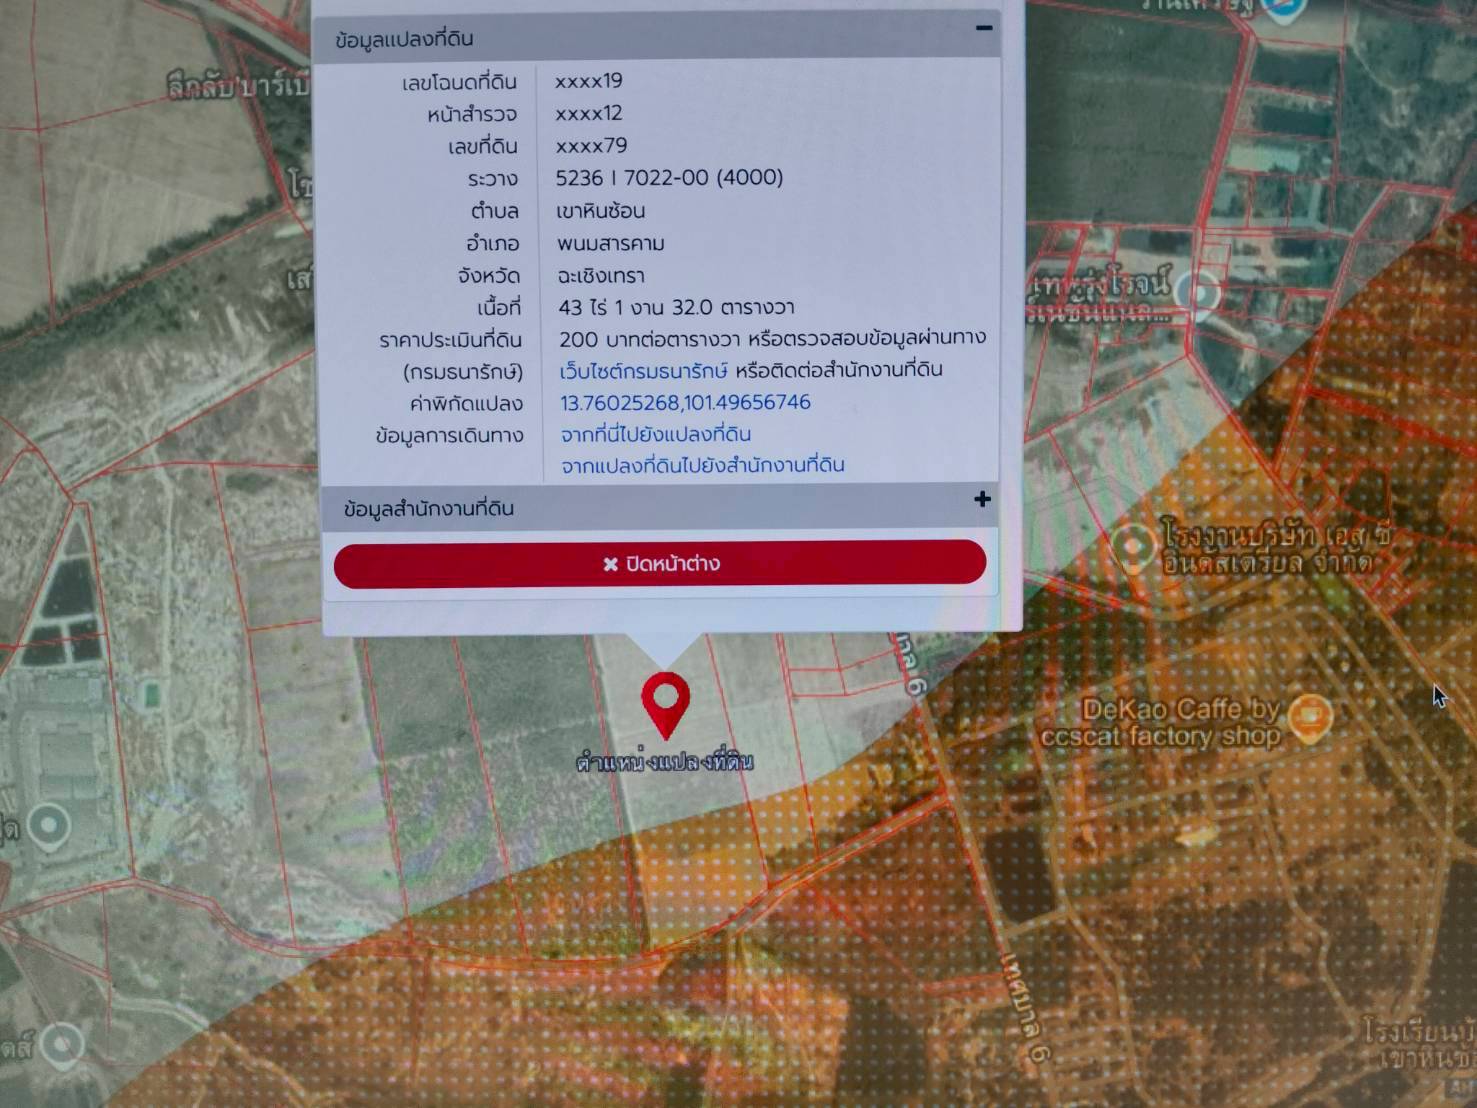The image size is (1477, 1108).
Task: Click the blue map marker at top right
Action: point(1285,10)
